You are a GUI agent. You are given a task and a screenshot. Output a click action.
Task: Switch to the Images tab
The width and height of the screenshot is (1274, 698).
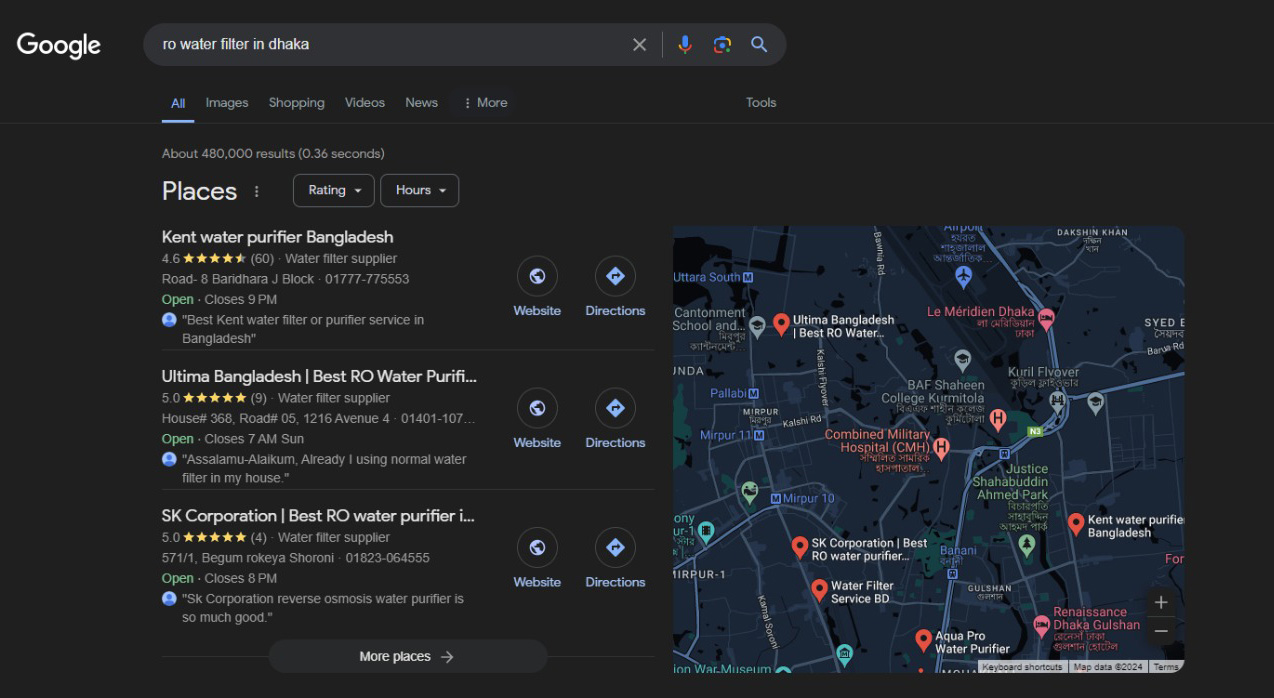tap(227, 102)
